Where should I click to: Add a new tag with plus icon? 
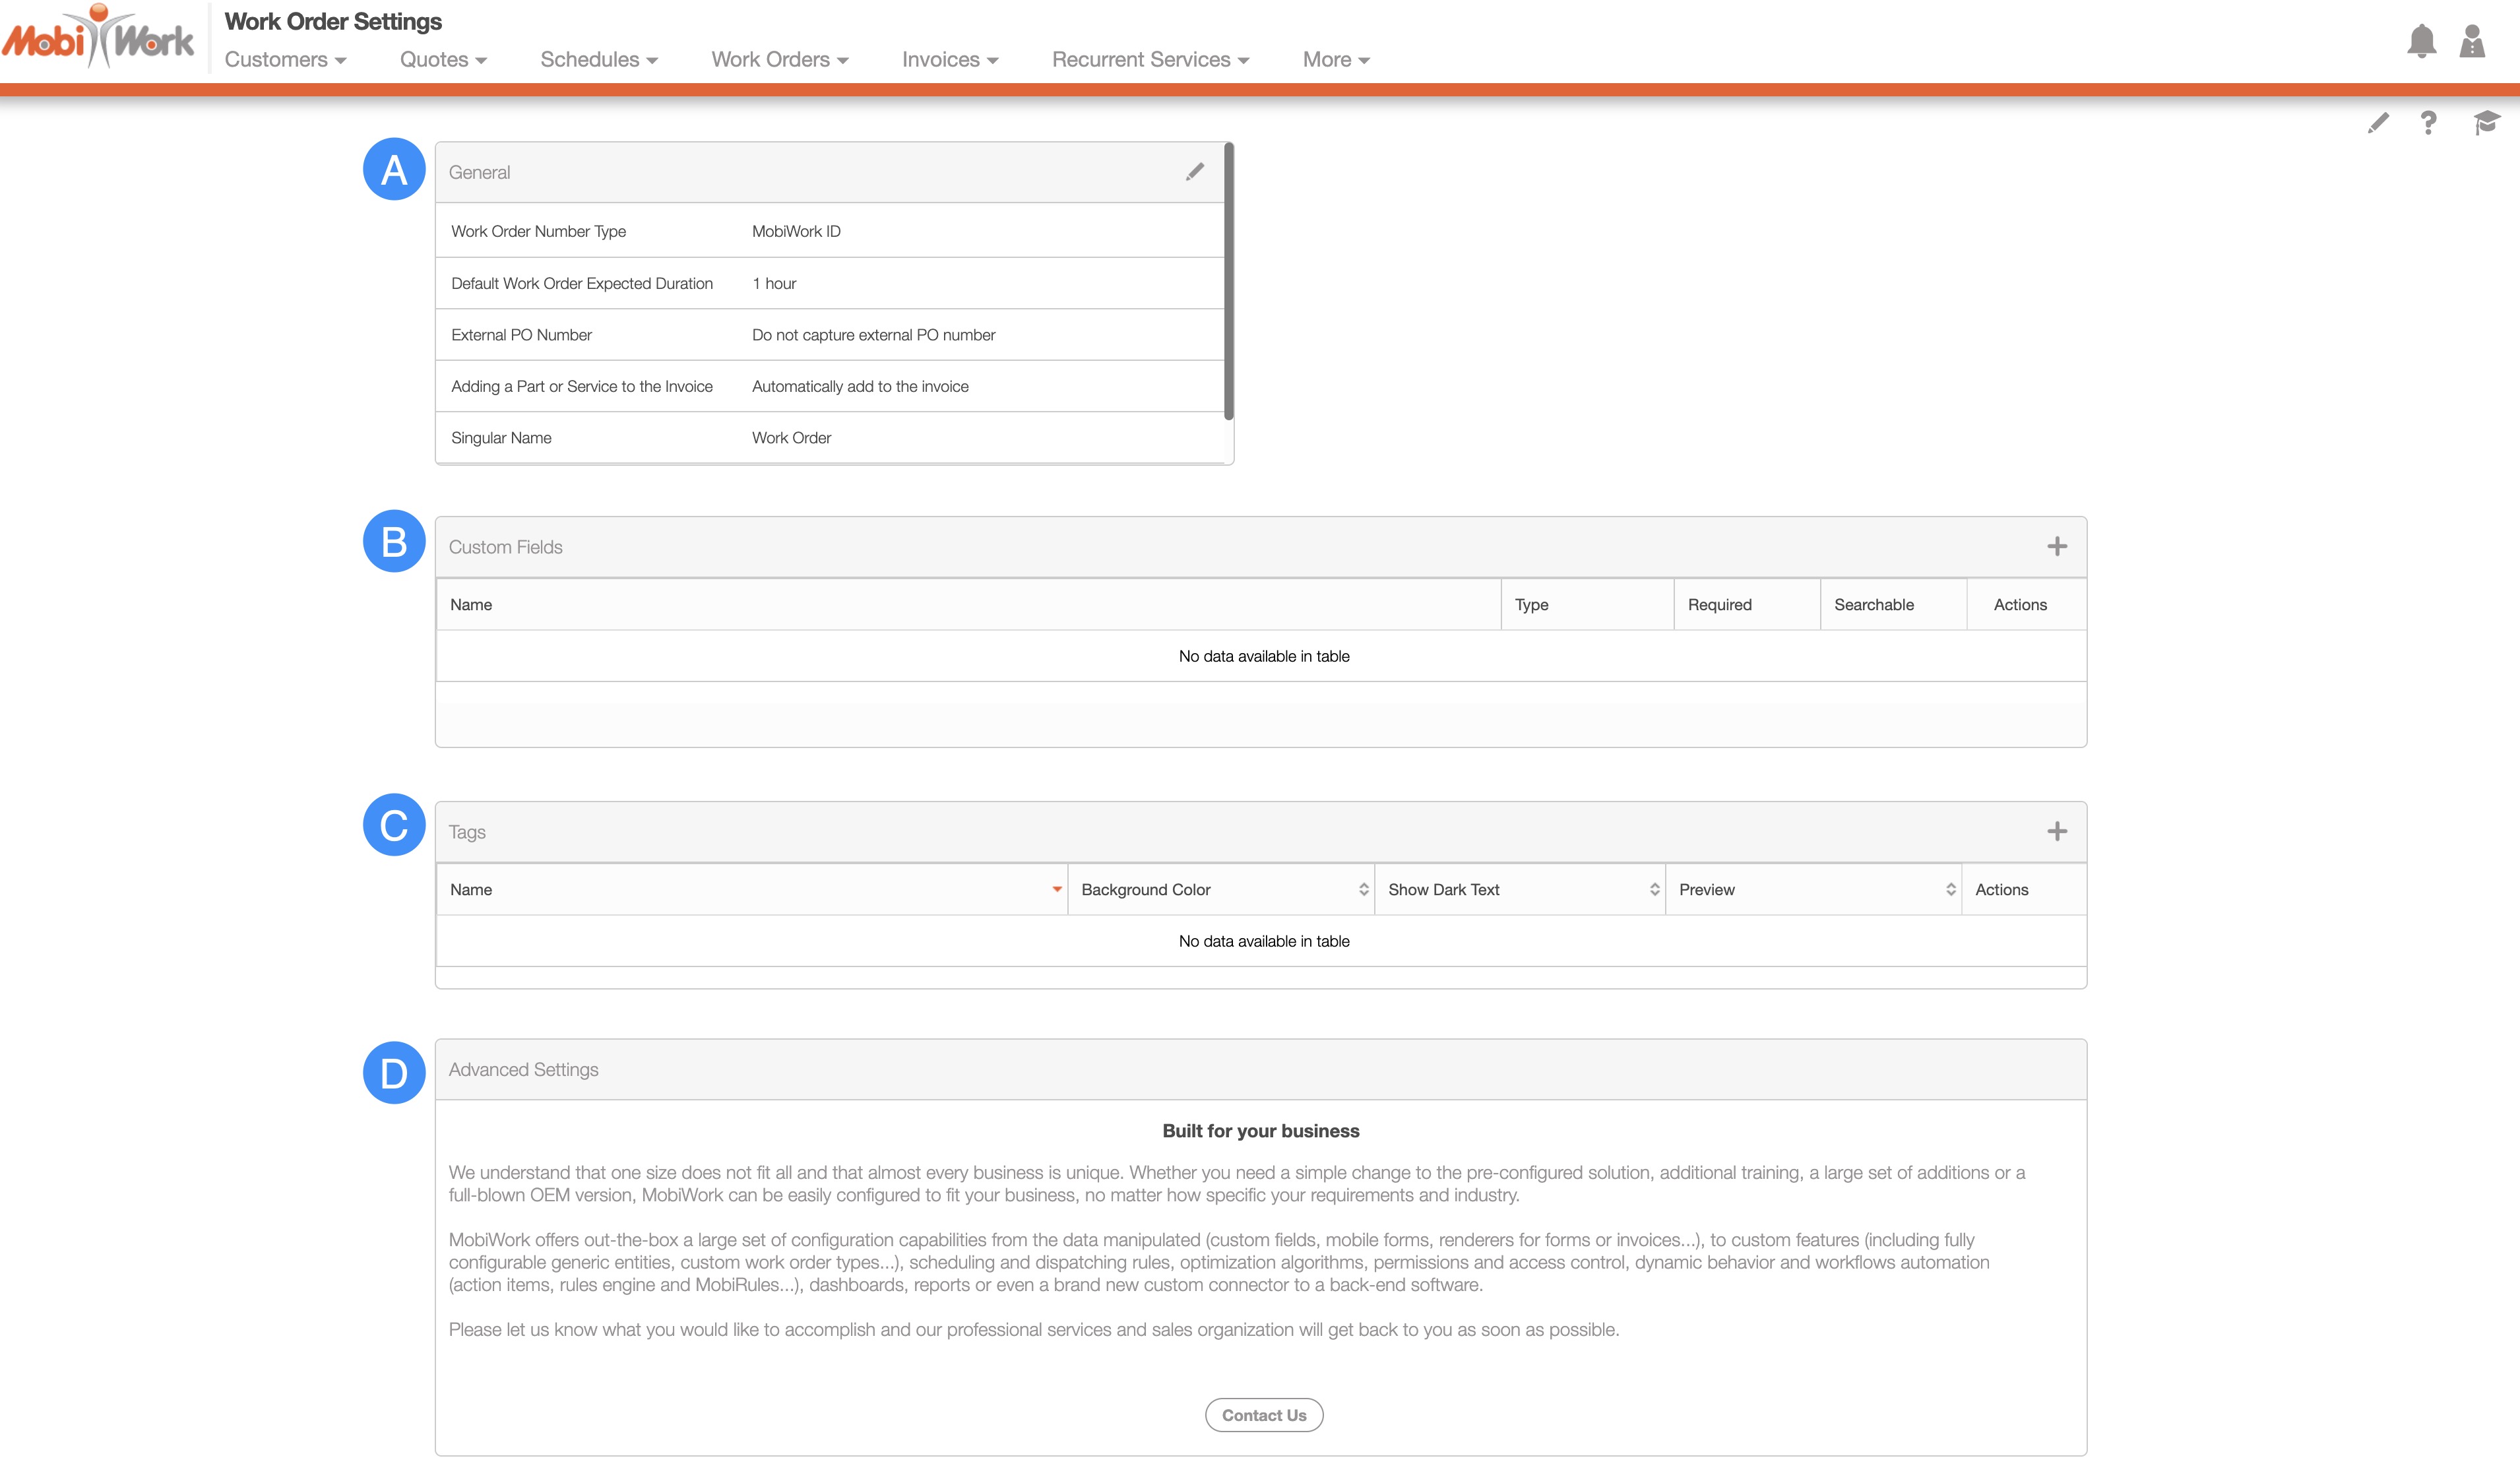tap(2056, 831)
